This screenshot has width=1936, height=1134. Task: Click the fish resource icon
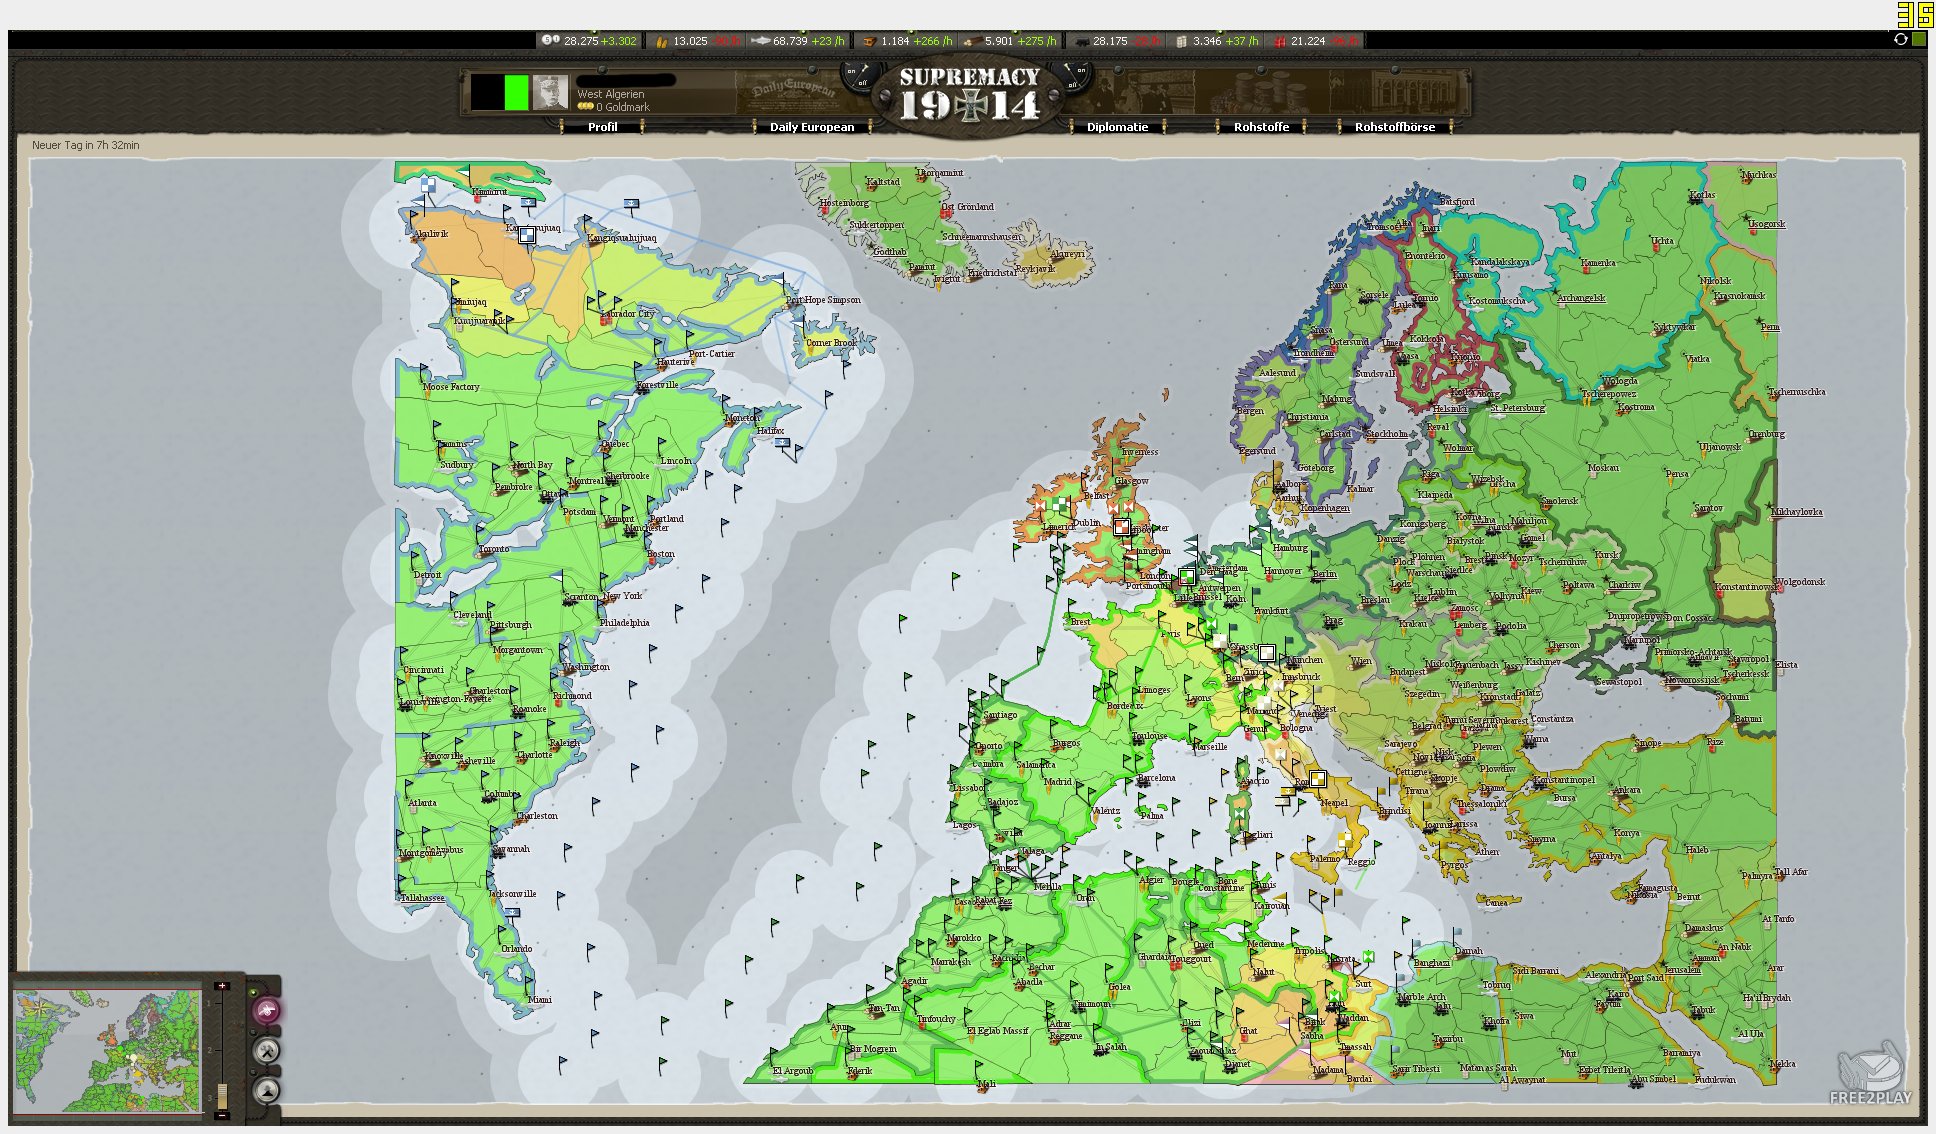pos(760,41)
